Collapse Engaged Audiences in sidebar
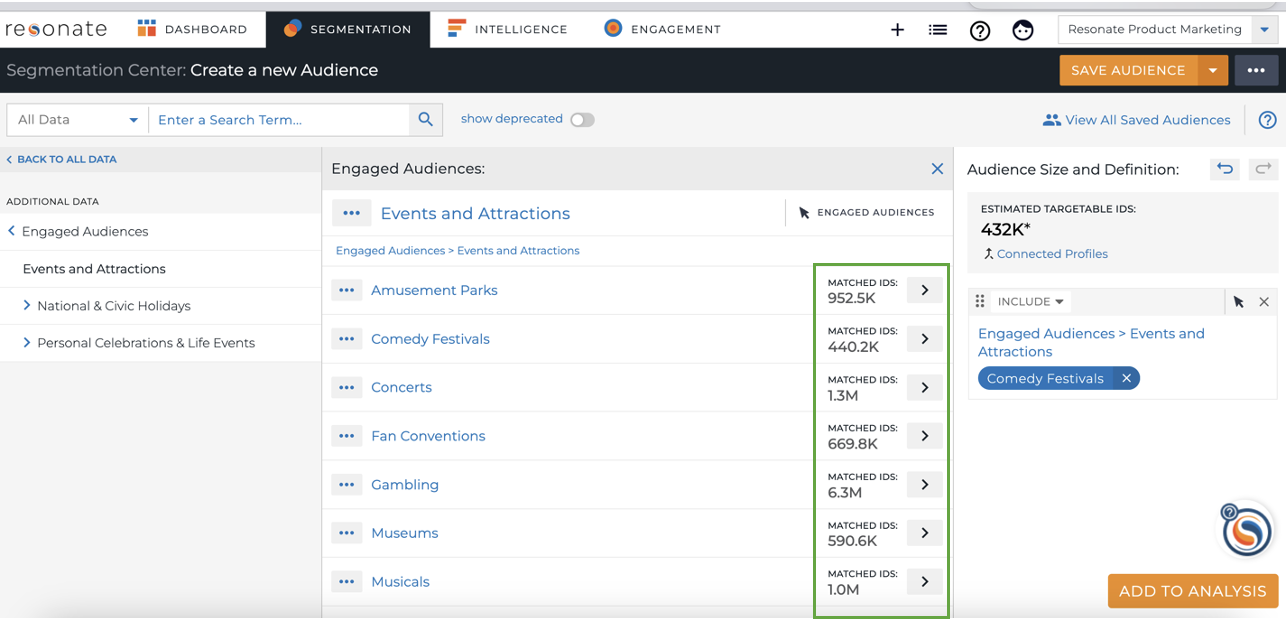 (x=12, y=231)
